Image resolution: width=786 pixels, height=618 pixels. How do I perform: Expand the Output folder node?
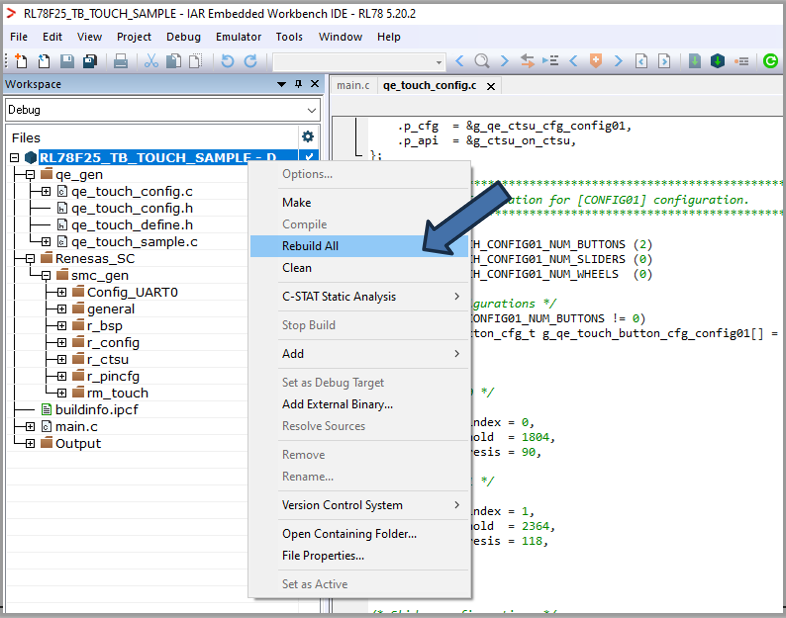tap(30, 443)
